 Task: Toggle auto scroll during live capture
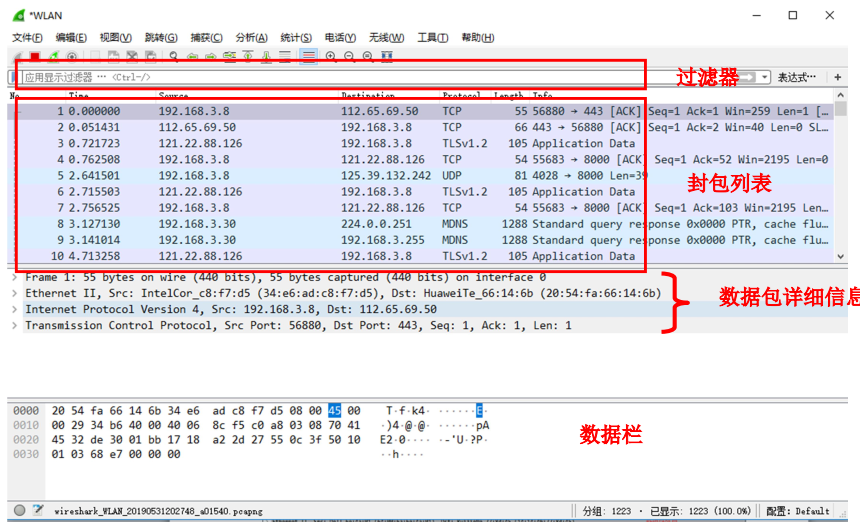click(286, 57)
